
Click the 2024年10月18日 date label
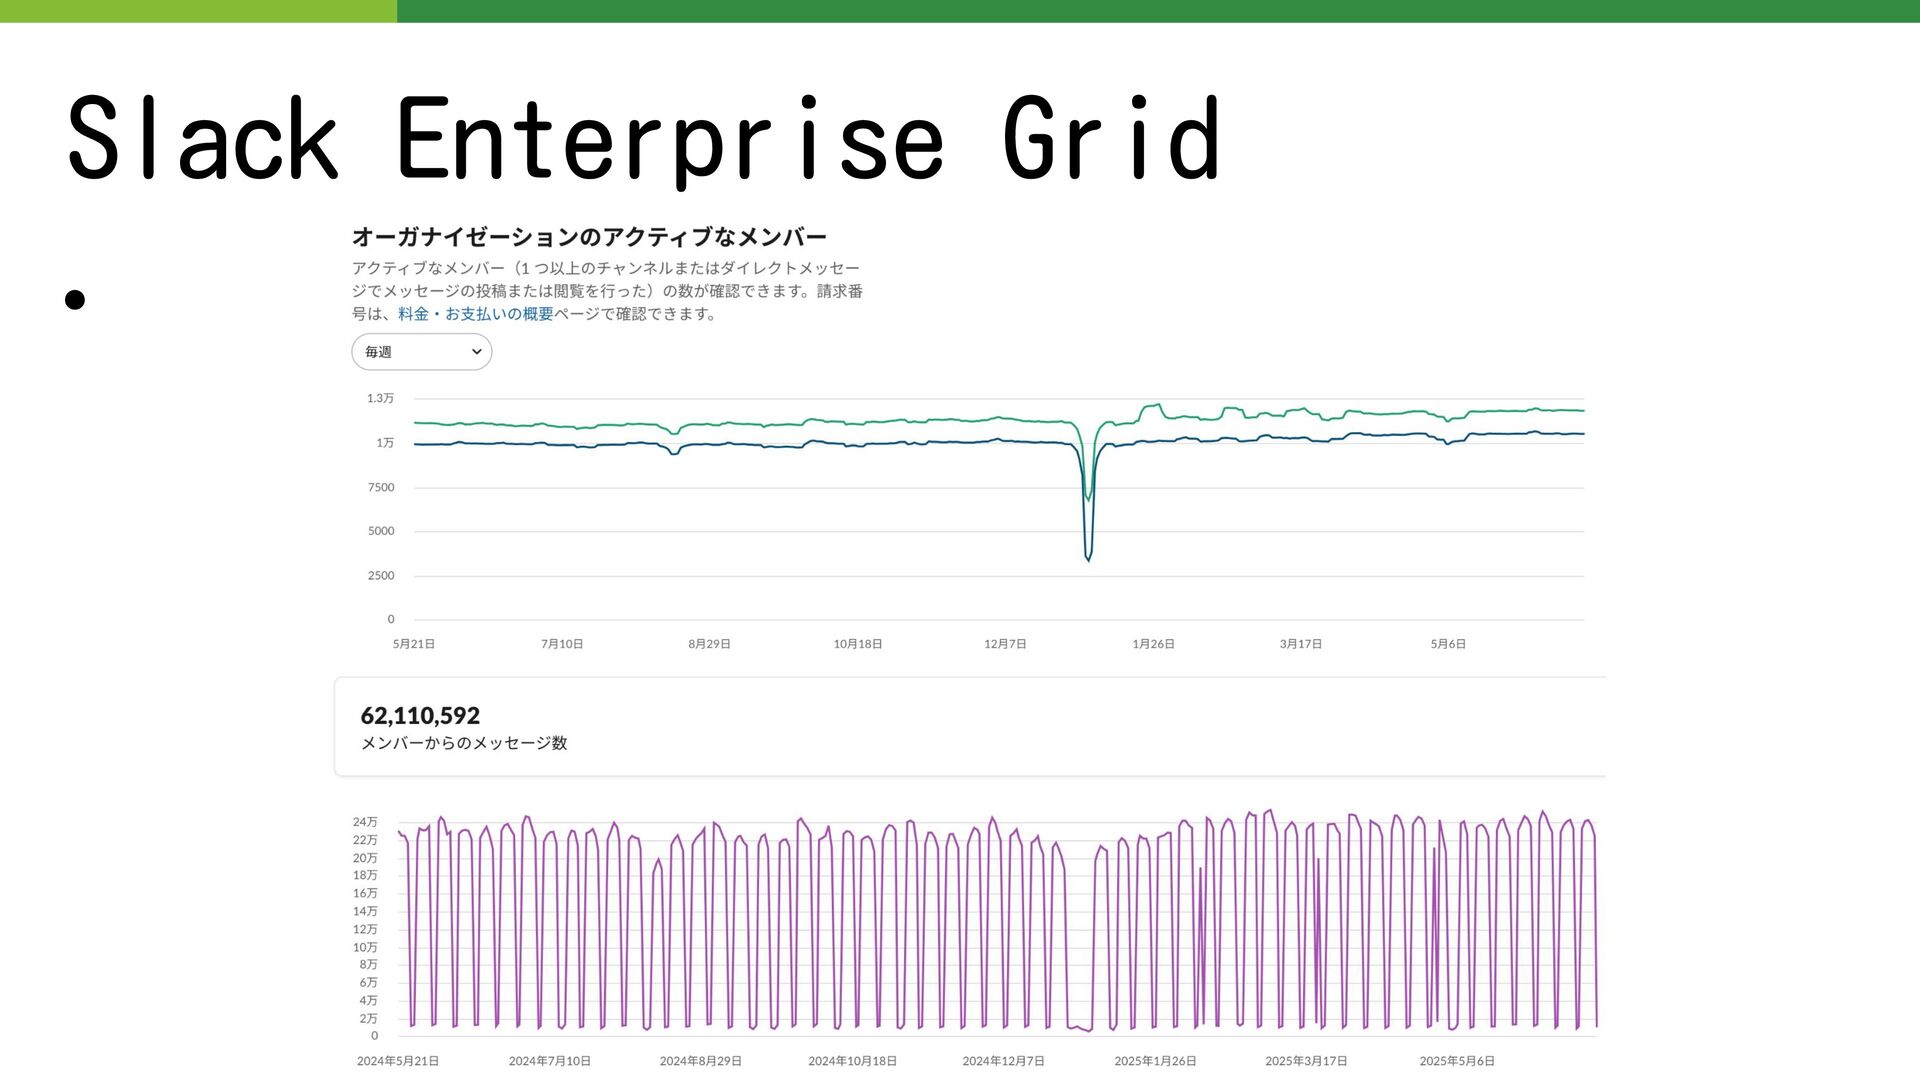[x=852, y=1061]
